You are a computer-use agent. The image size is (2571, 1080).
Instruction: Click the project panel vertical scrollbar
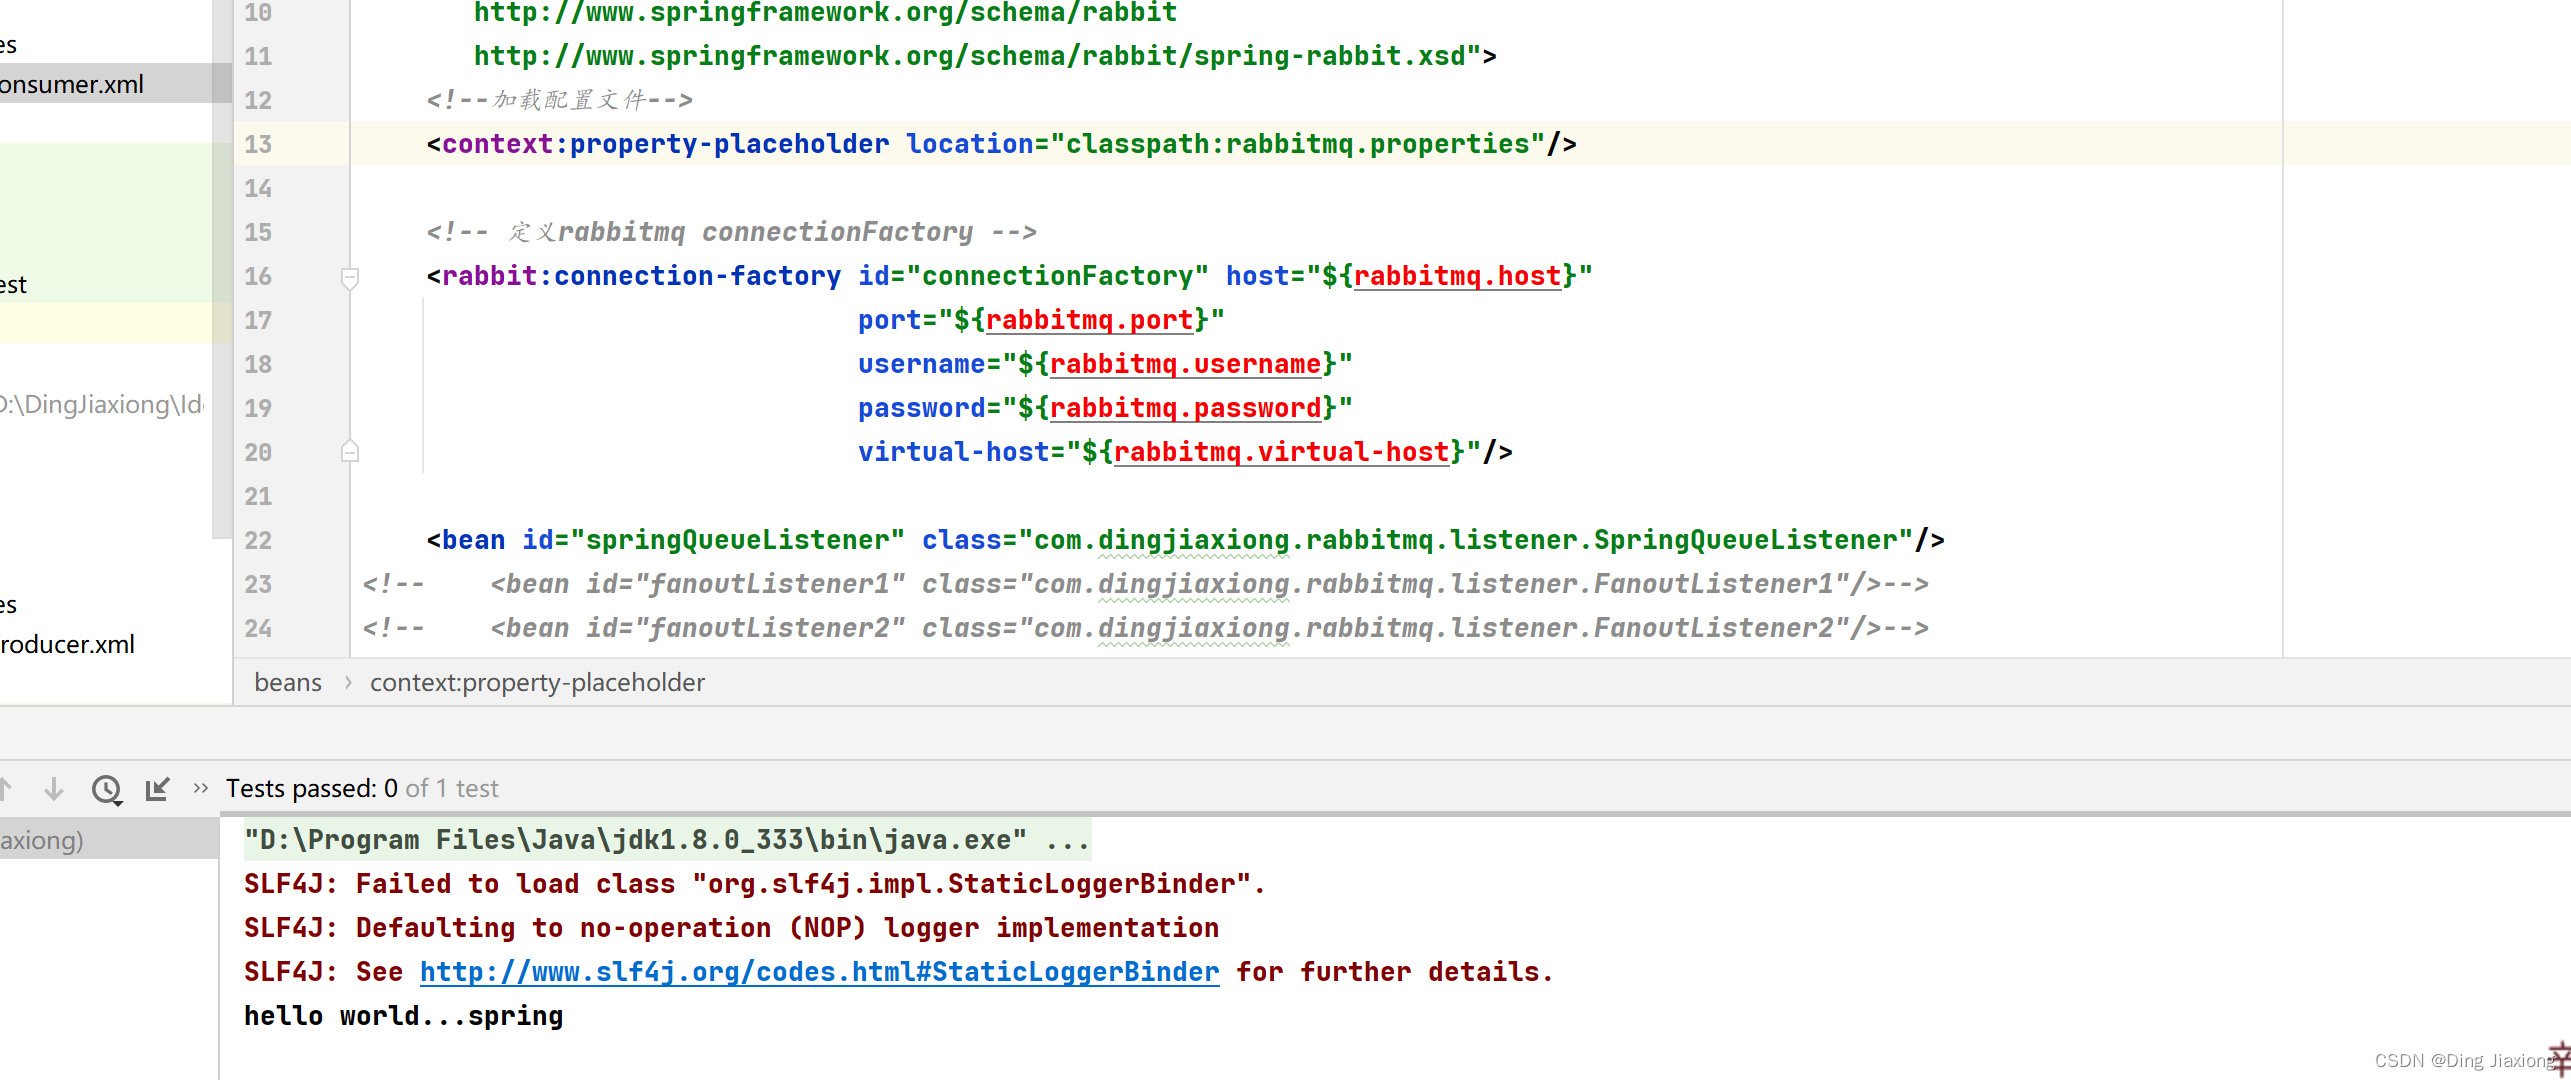(222, 270)
